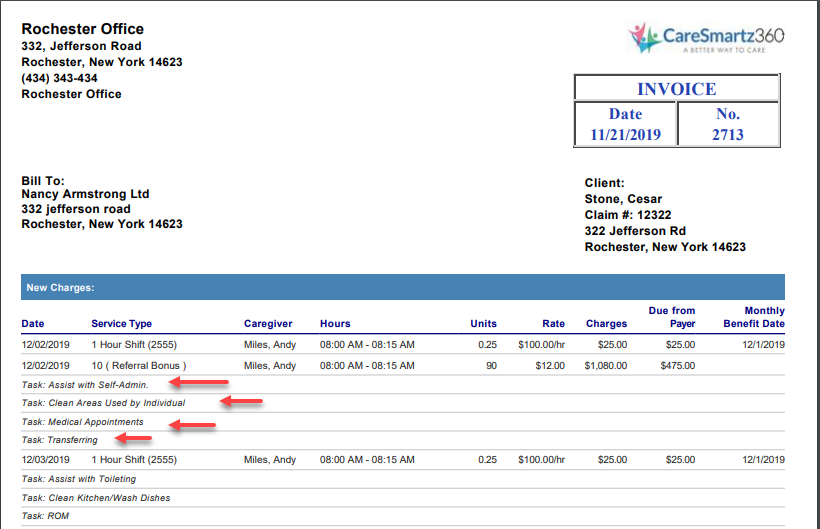Click the Date column header

33,324
